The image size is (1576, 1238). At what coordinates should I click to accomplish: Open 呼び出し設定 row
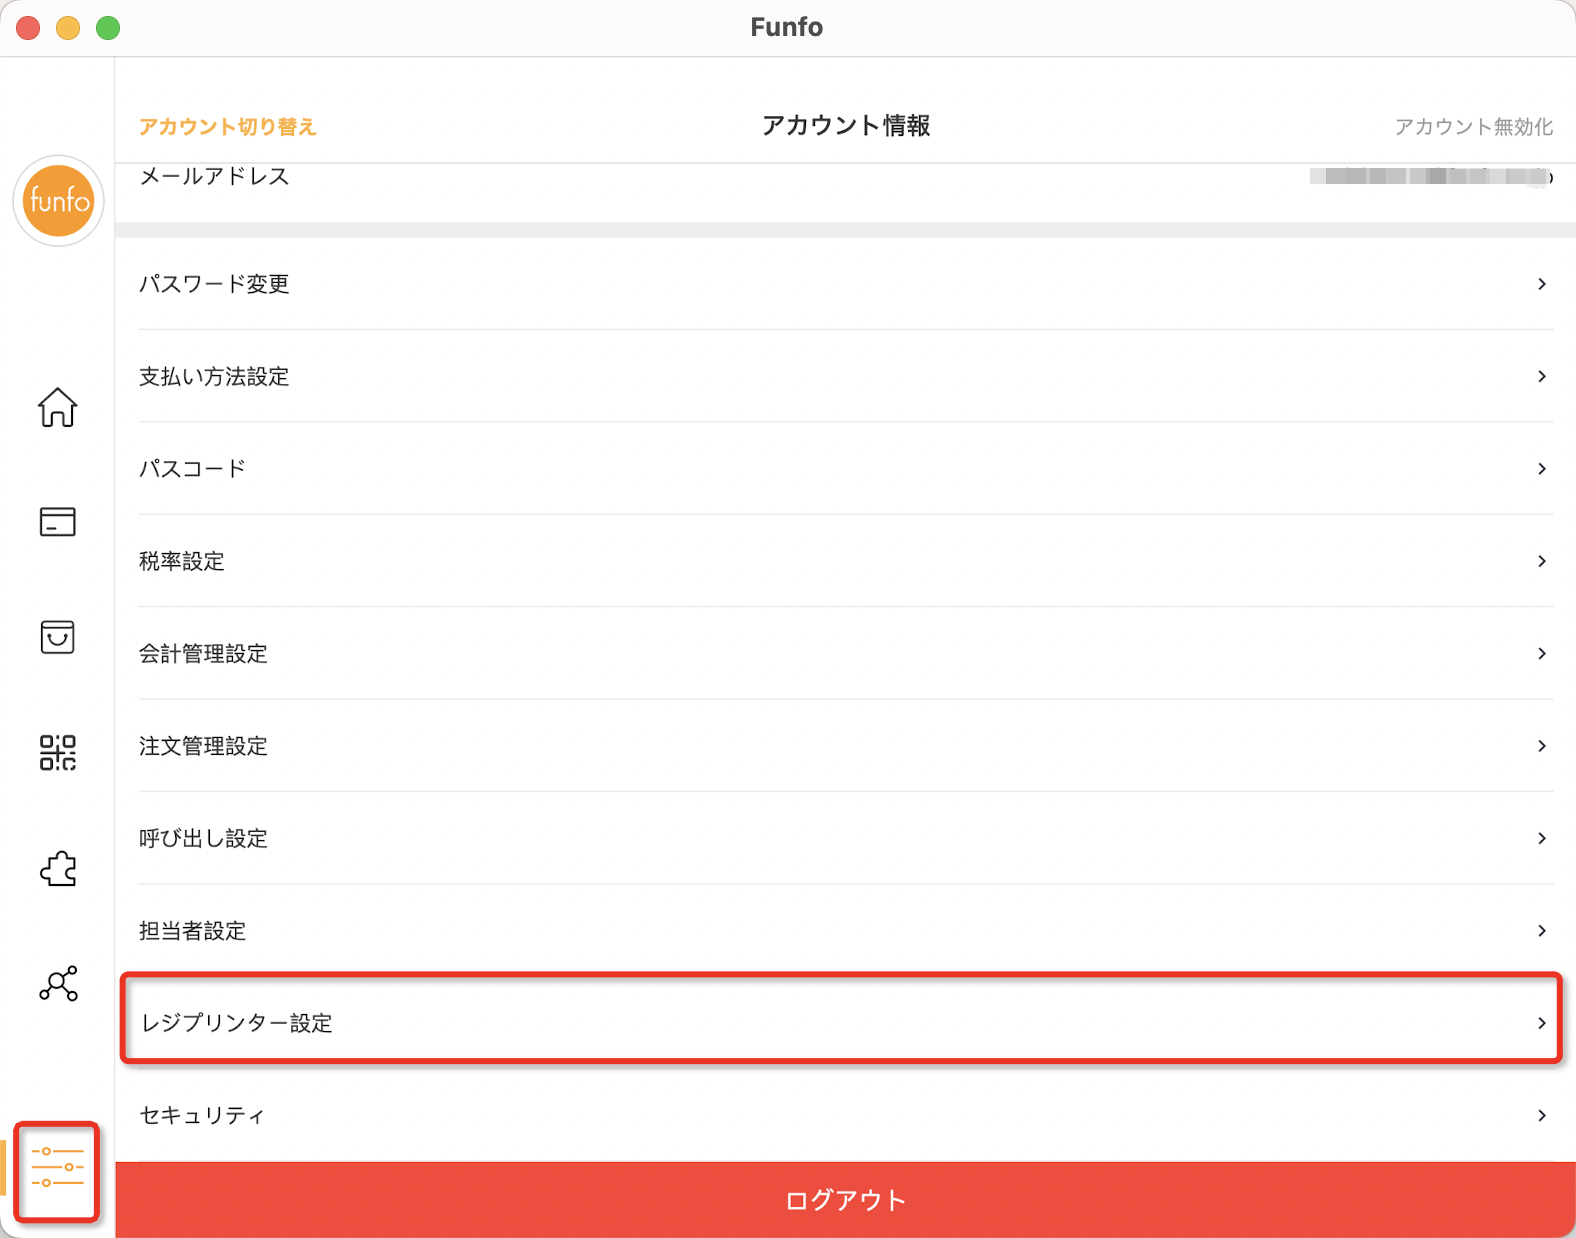point(846,838)
